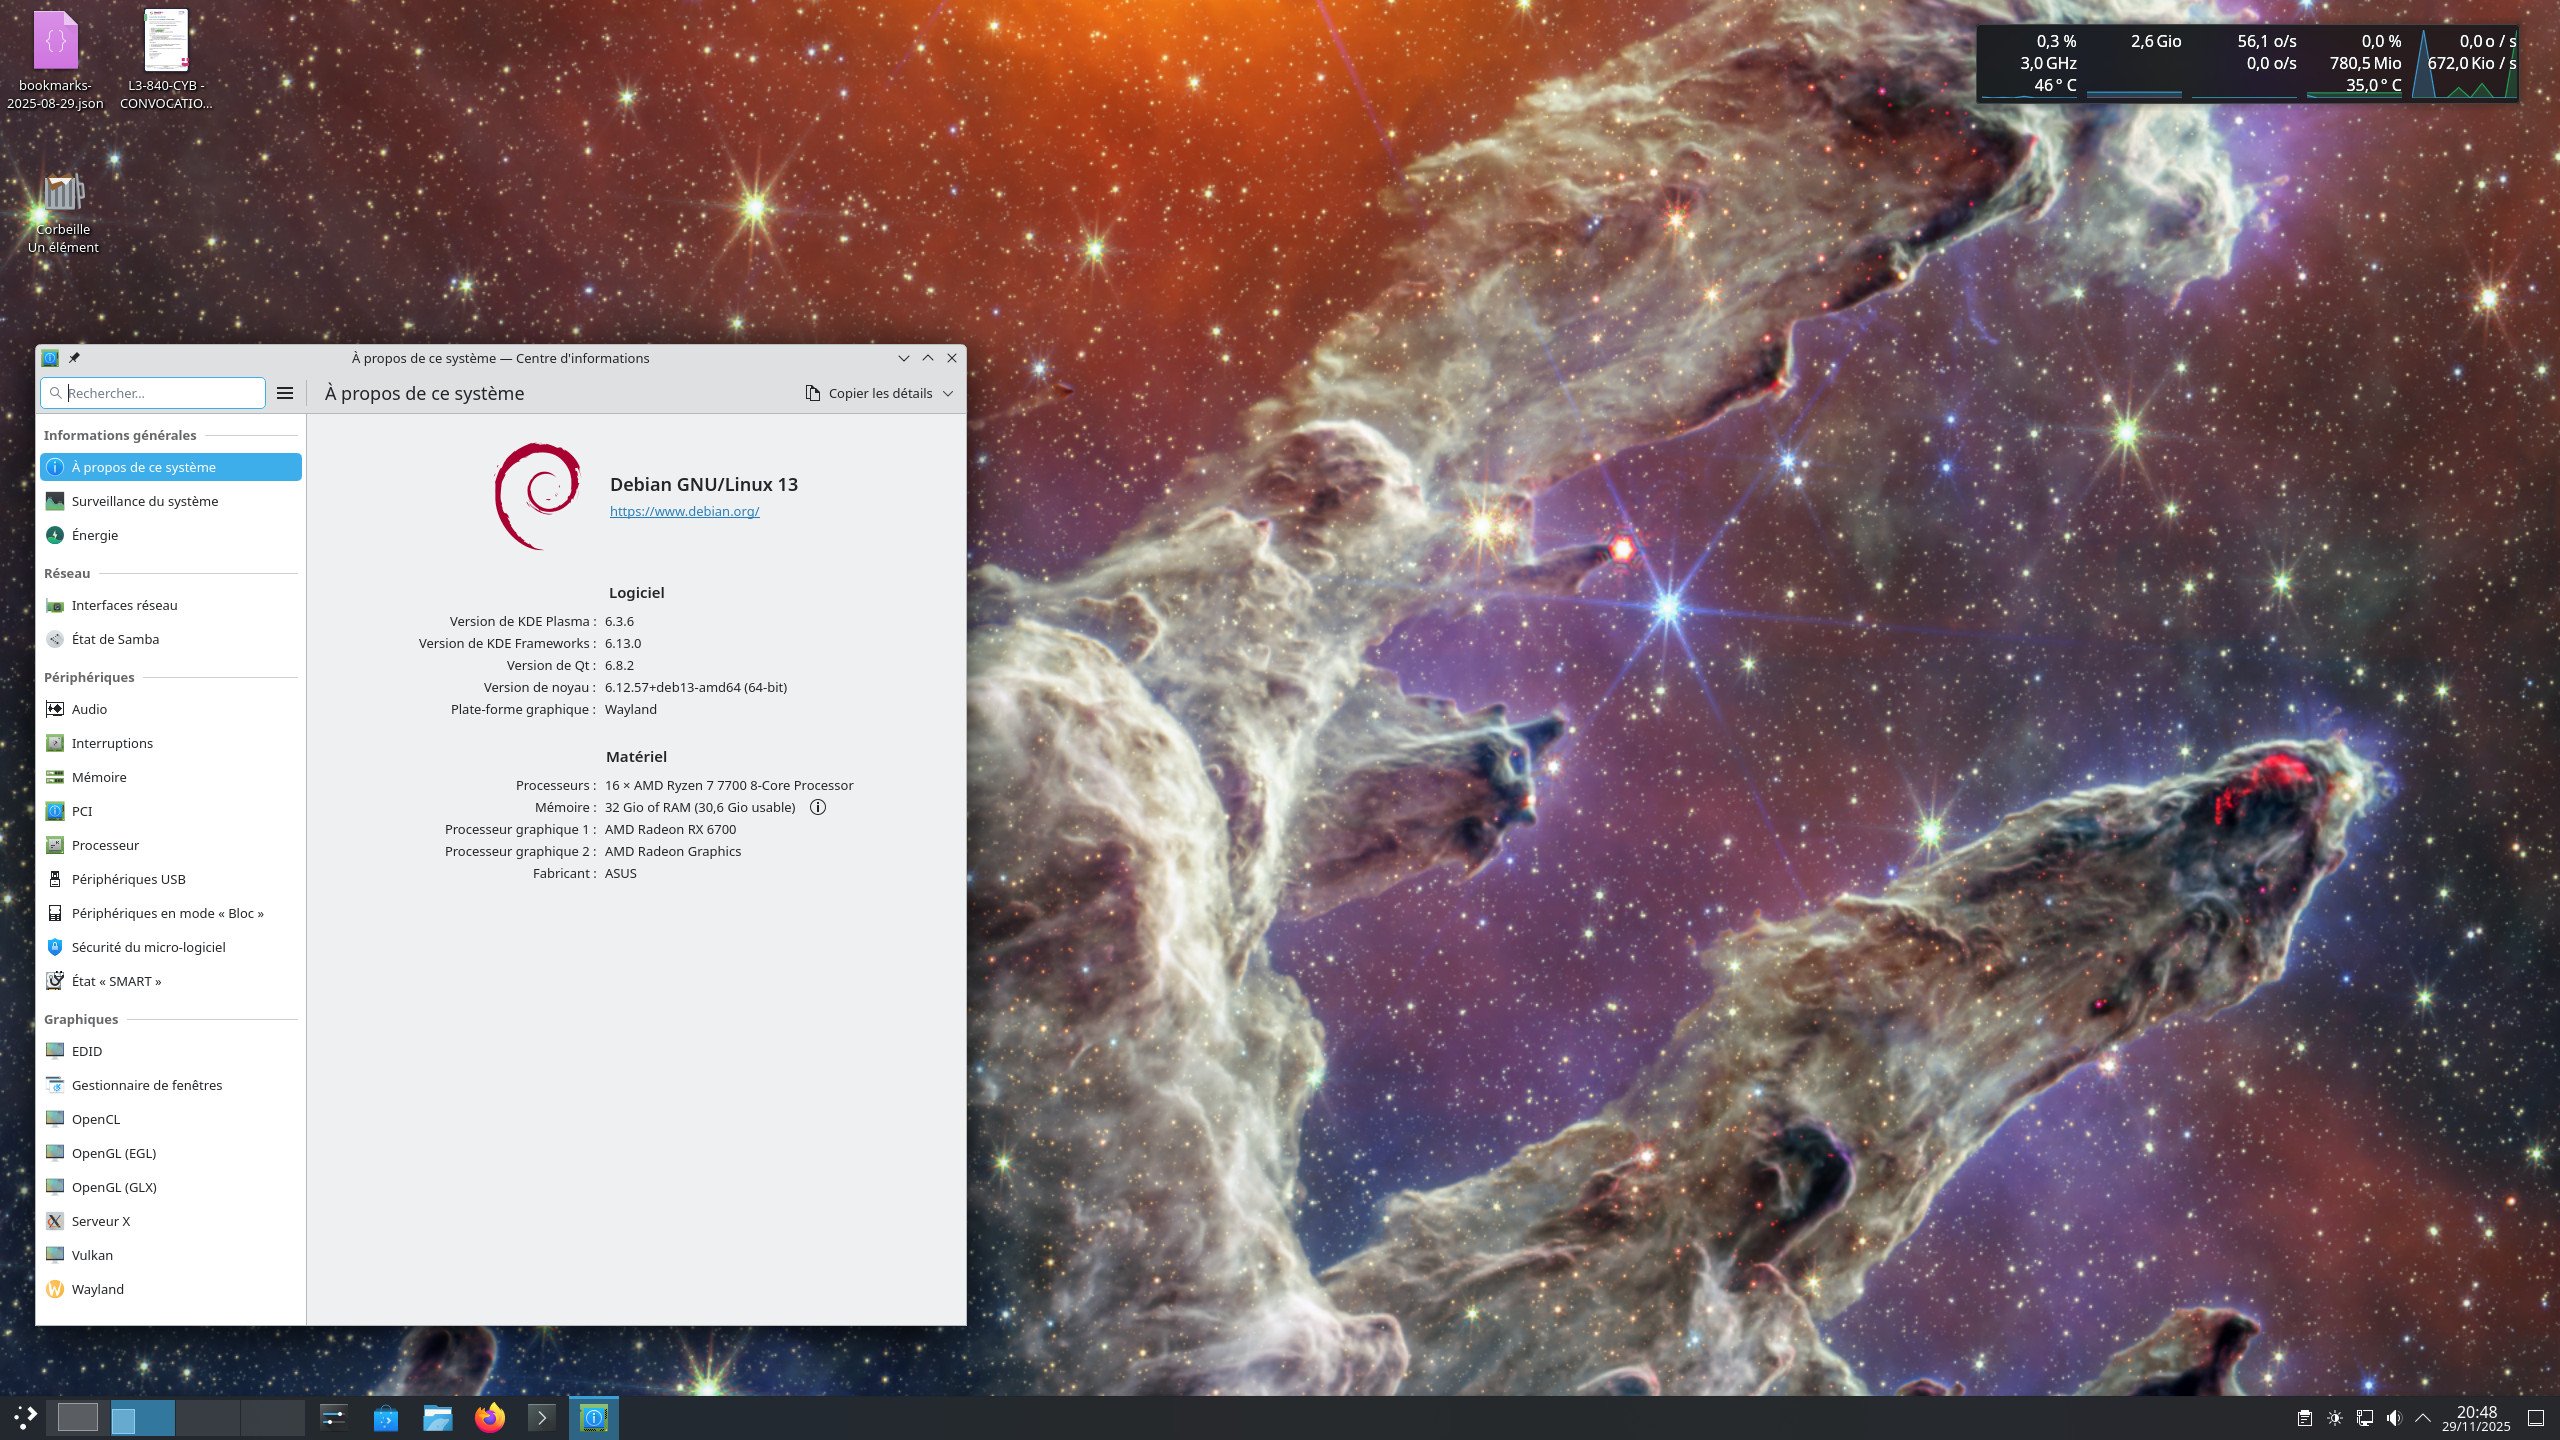Expand the terminal launcher chevron in taskbar
This screenshot has height=1440, width=2560.
point(541,1417)
